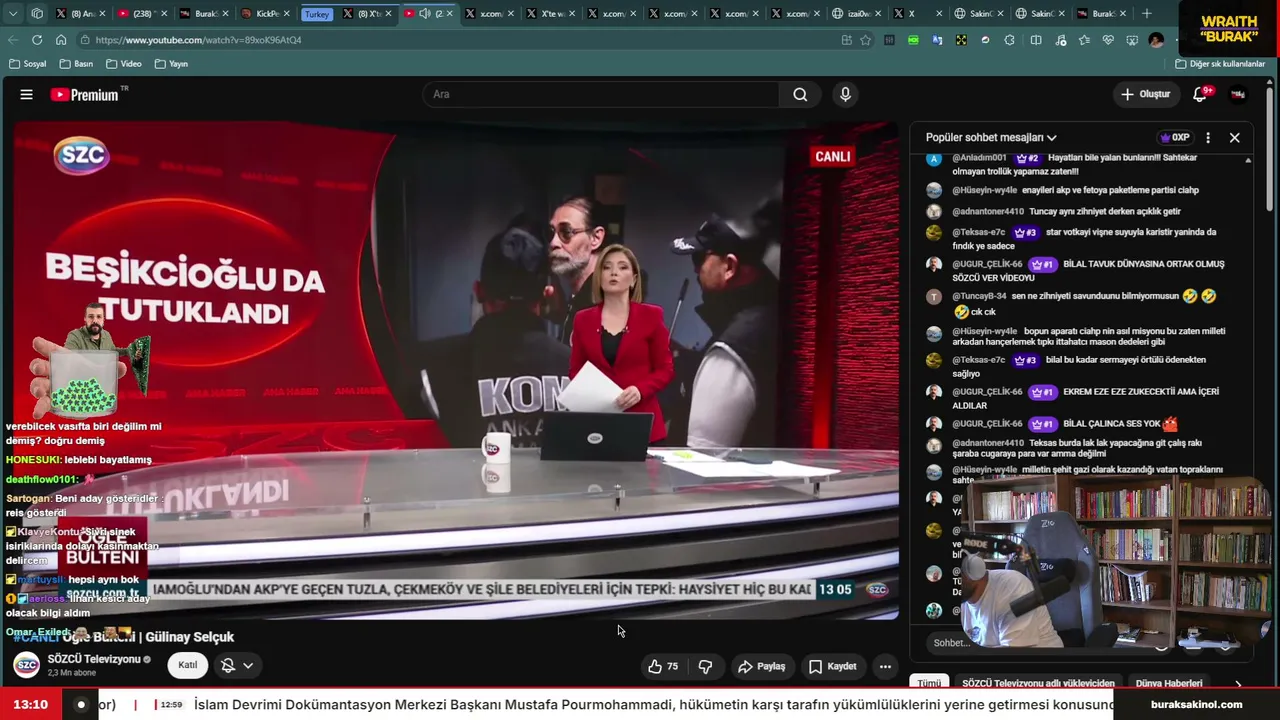The height and width of the screenshot is (720, 1280).
Task: Open the Basın bookmarks folder
Action: pos(76,64)
